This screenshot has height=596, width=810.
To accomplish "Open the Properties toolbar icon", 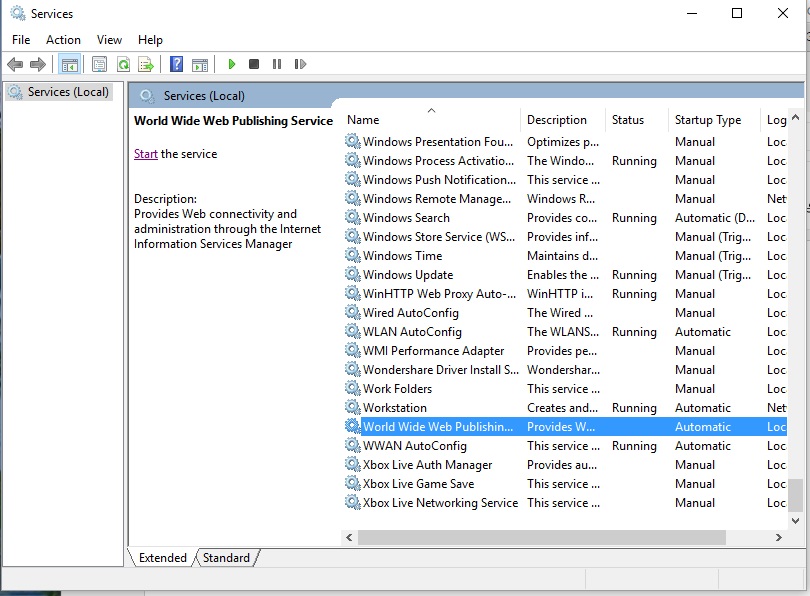I will click(99, 65).
